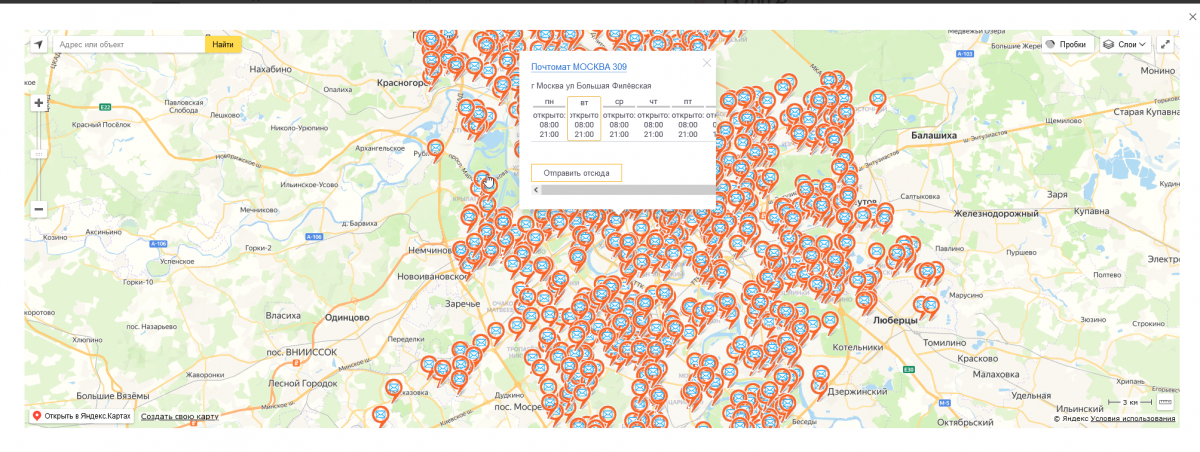Open the Условия использования link
The height and width of the screenshot is (452, 1200).
click(x=1133, y=419)
